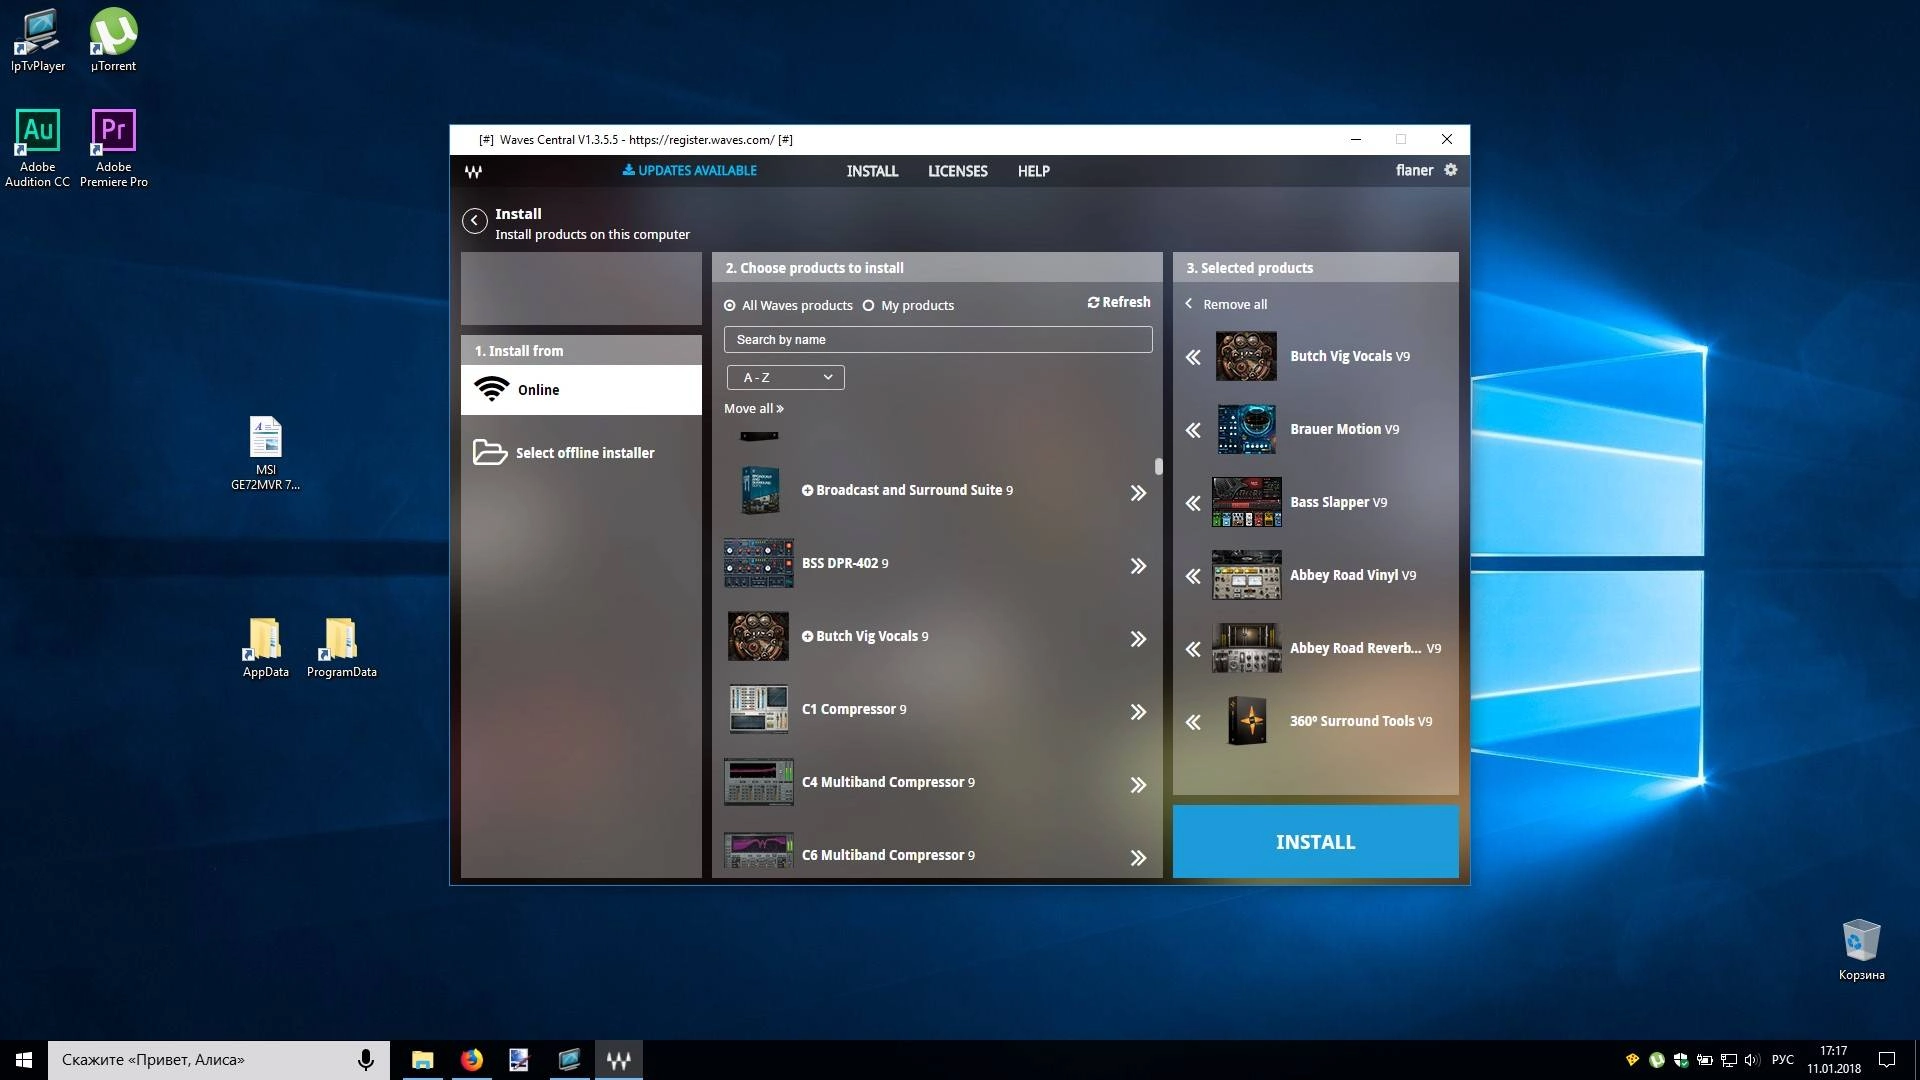Open µTorrent desktop shortcut
The height and width of the screenshot is (1080, 1920).
113,40
